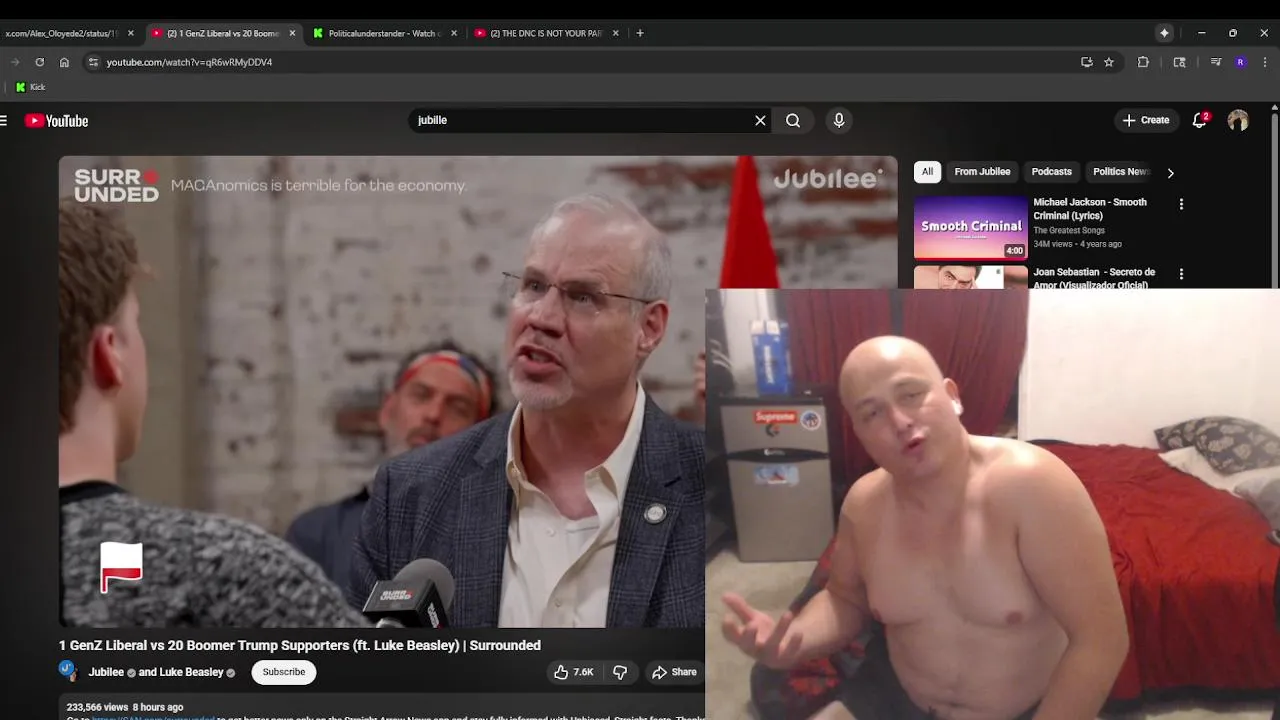Click the address bar URL

[189, 62]
